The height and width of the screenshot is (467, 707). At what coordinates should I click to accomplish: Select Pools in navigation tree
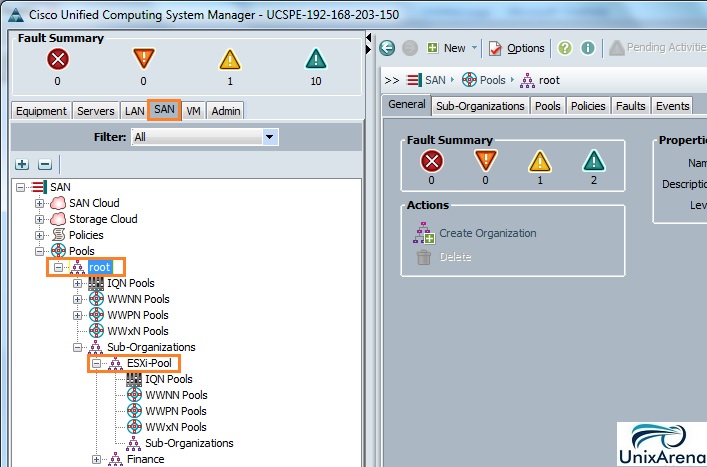point(82,251)
